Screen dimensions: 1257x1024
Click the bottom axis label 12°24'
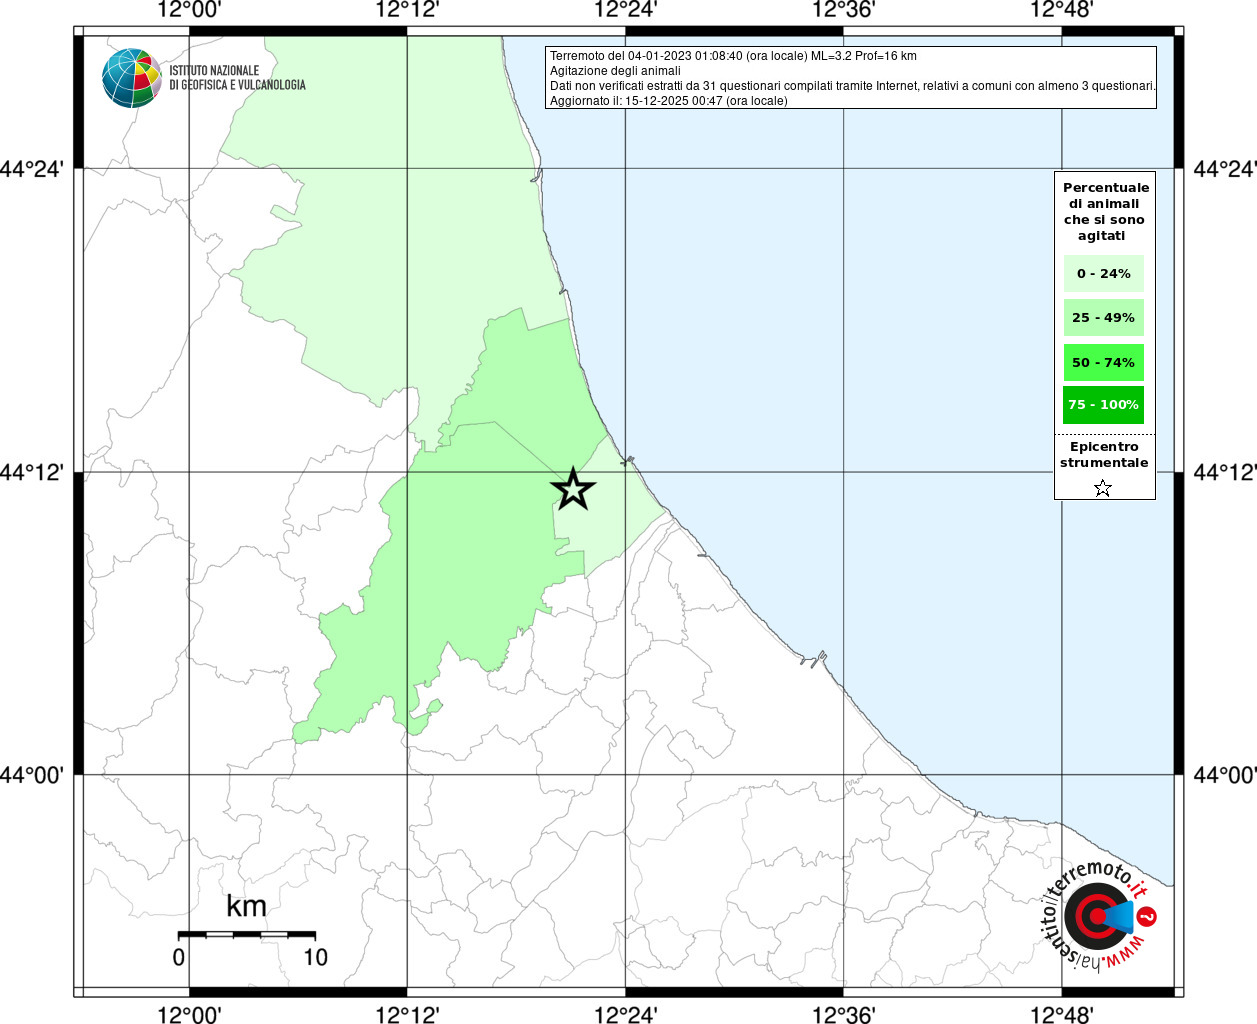pyautogui.click(x=625, y=1015)
